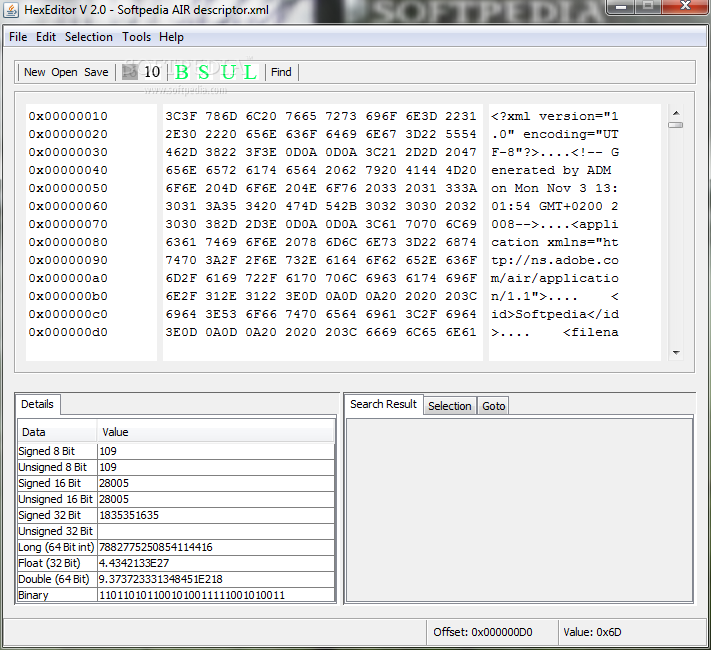Viewport: 711px width, 650px height.
Task: Click hex word 706C in the 0xa0 row
Action: pos(341,278)
